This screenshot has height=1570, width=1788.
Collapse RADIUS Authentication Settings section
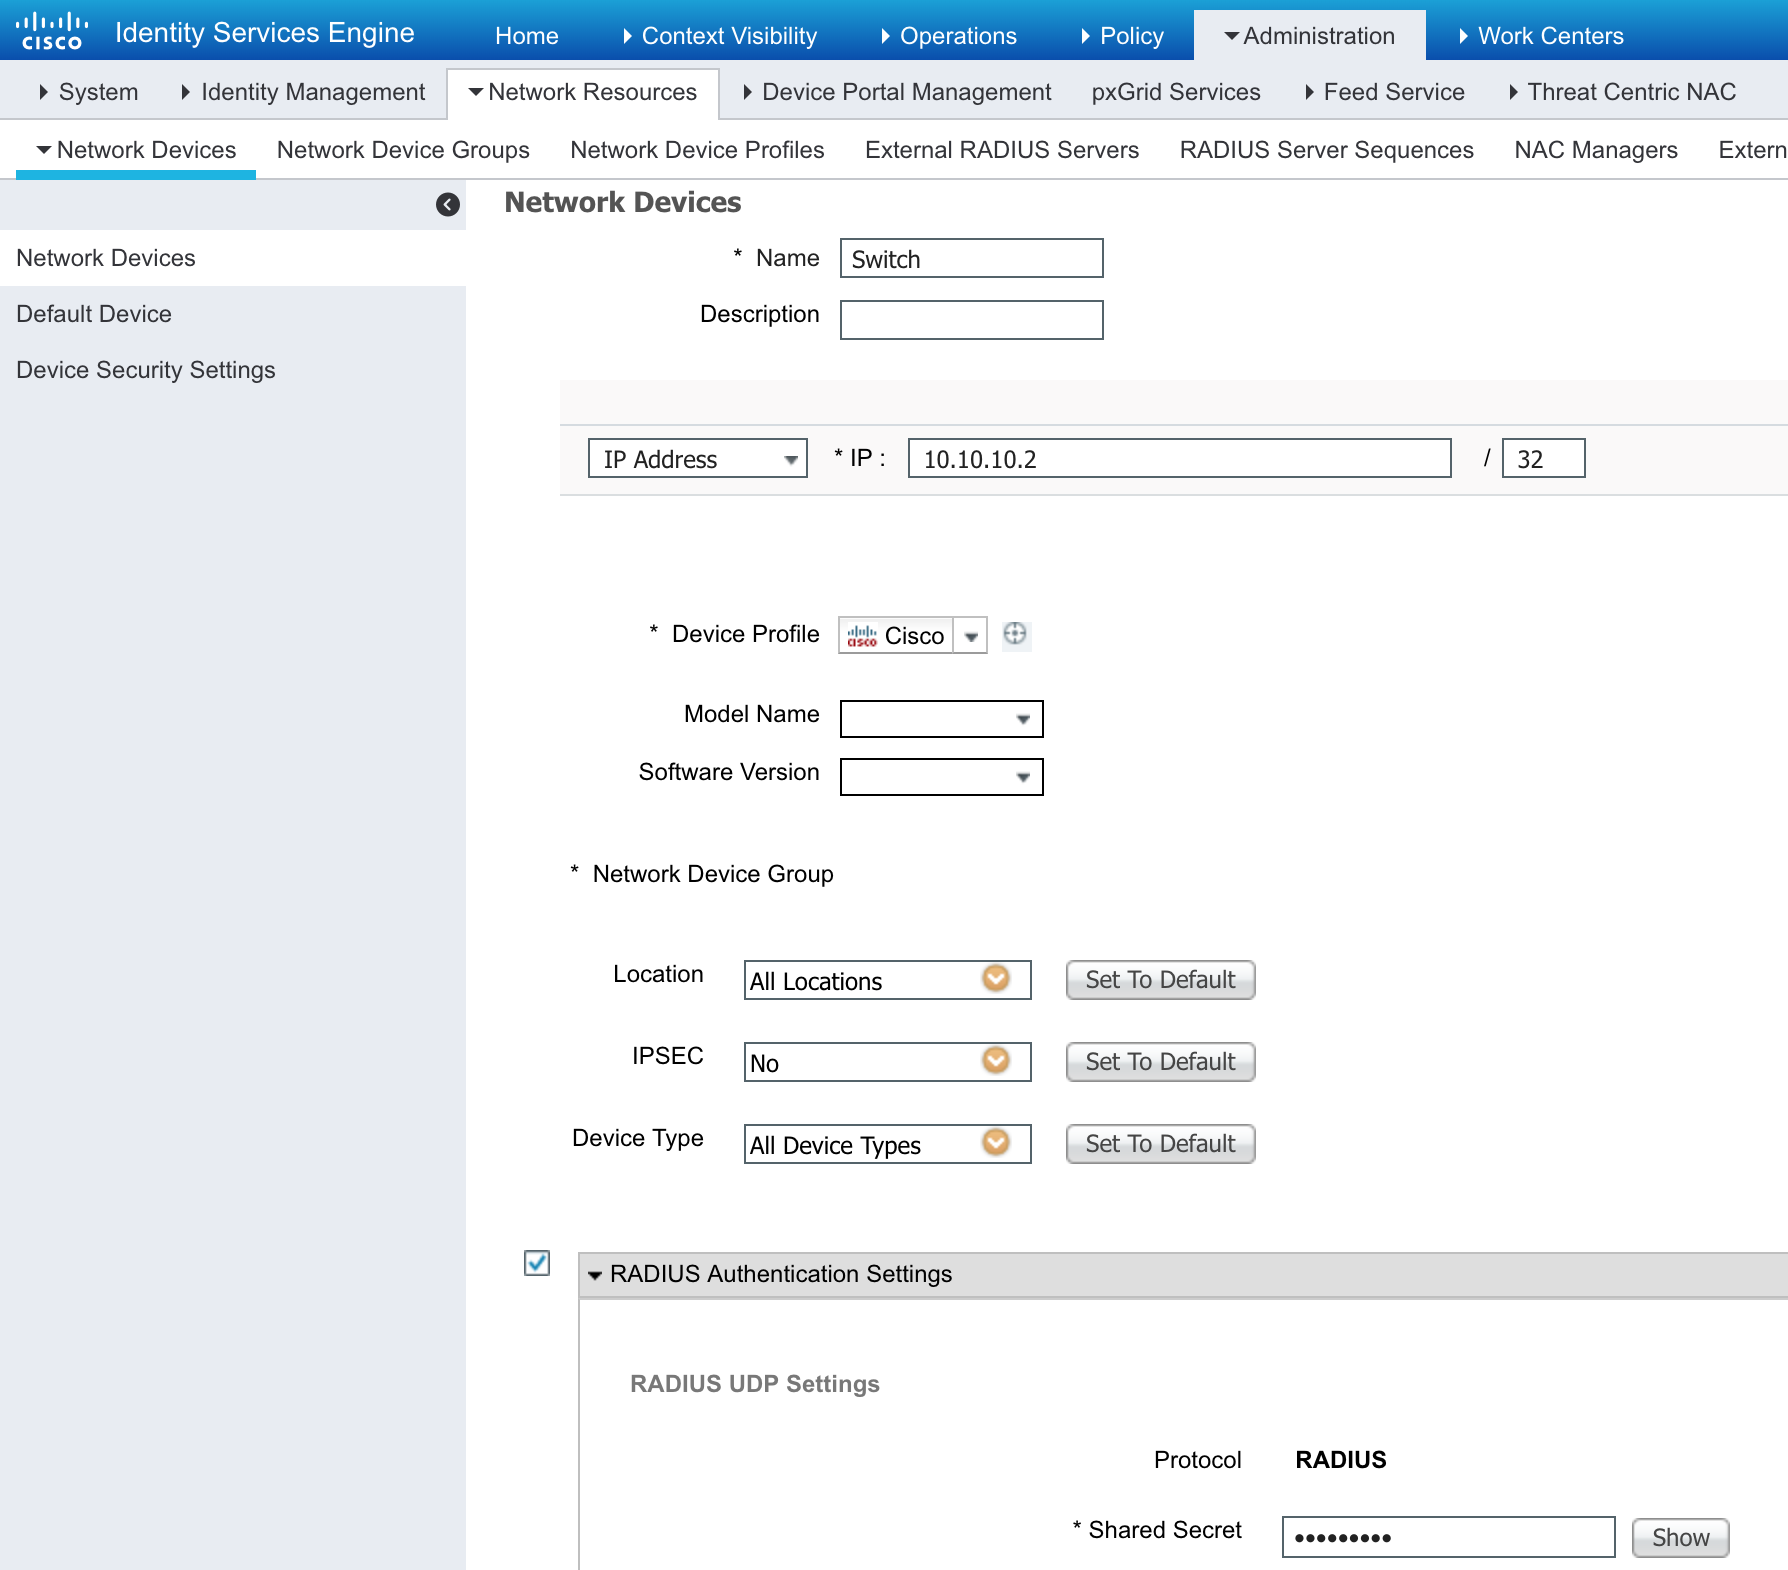click(595, 1275)
